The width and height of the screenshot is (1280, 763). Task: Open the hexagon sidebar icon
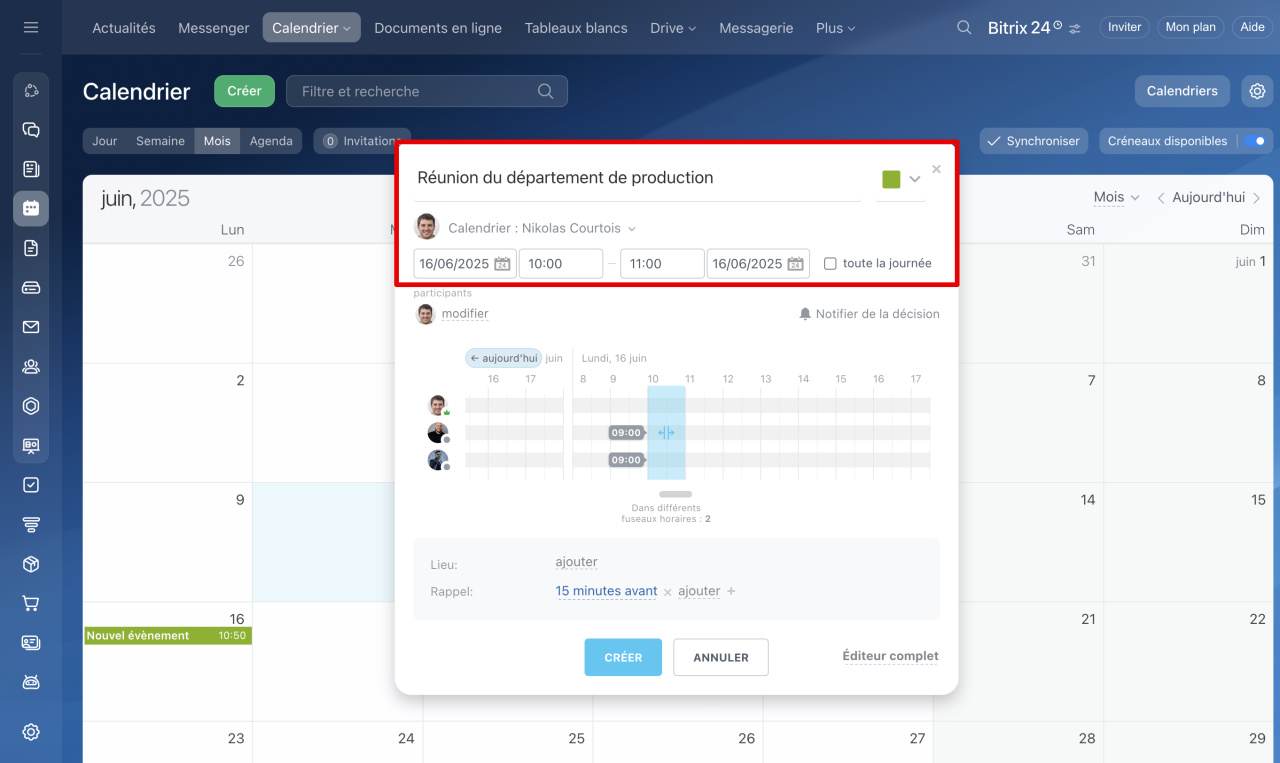coord(31,406)
